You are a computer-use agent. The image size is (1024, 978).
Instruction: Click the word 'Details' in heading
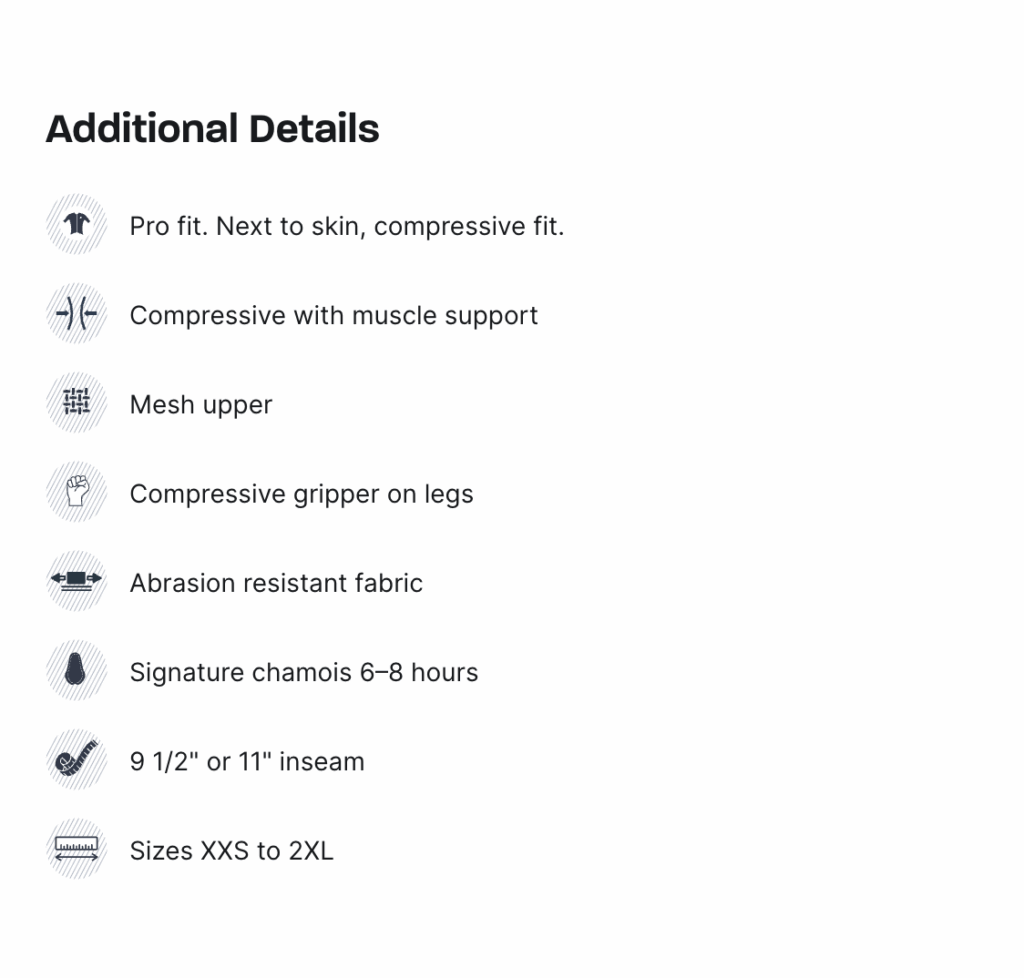(x=314, y=129)
